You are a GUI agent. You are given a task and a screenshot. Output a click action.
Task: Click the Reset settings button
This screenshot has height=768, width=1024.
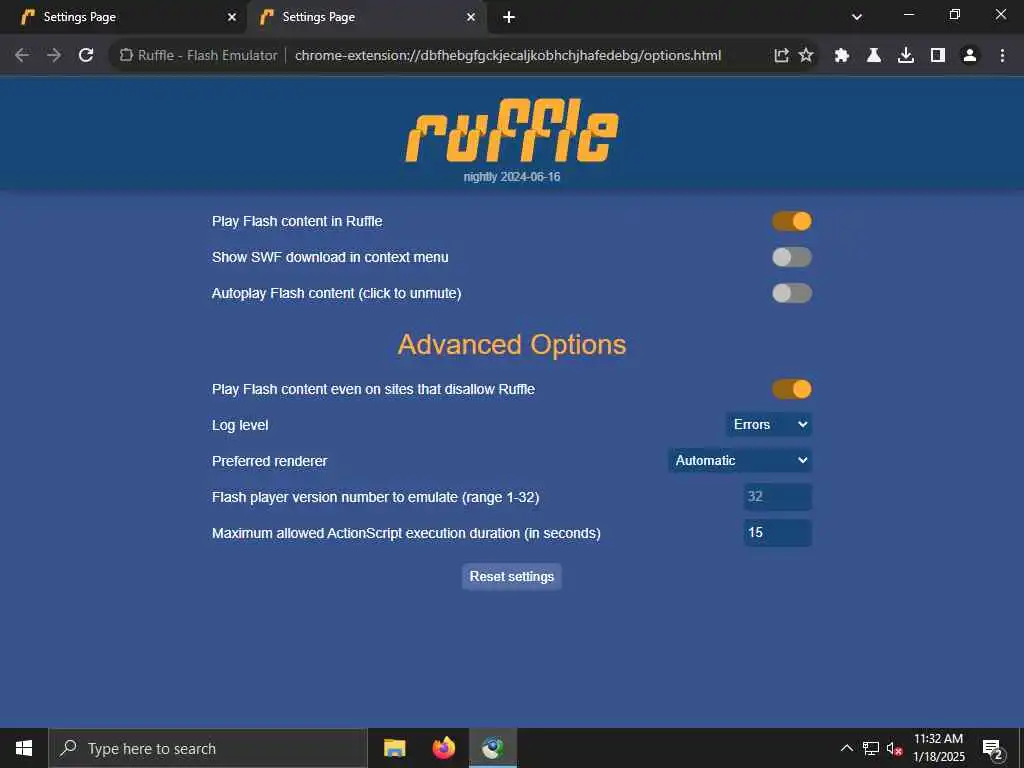pyautogui.click(x=512, y=577)
